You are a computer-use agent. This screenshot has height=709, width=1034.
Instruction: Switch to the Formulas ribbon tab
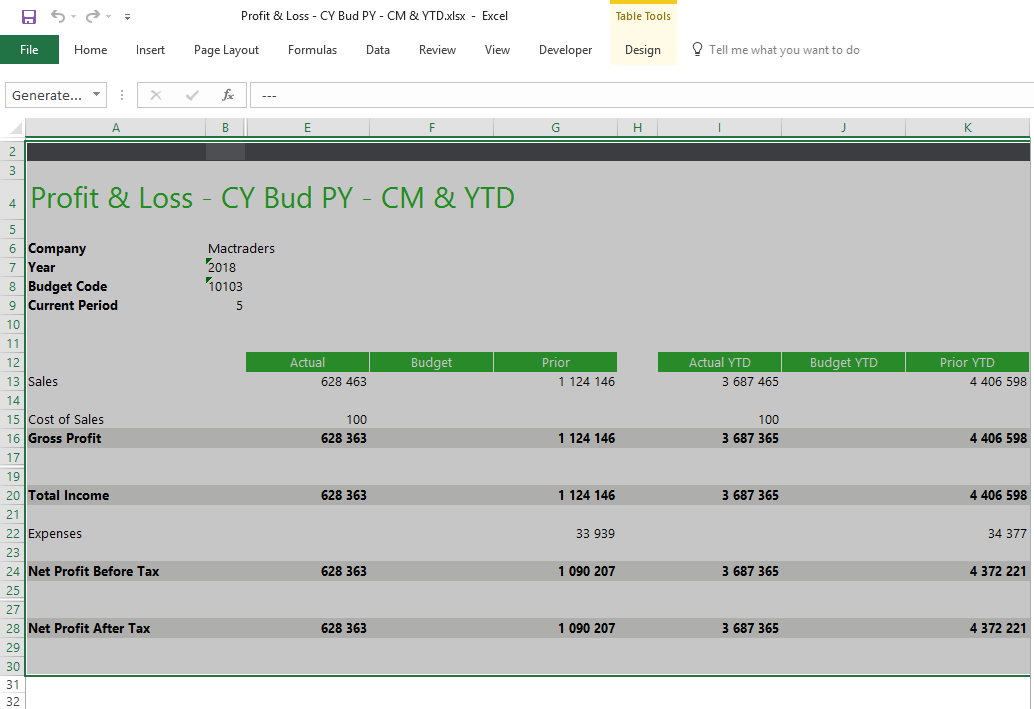click(312, 50)
